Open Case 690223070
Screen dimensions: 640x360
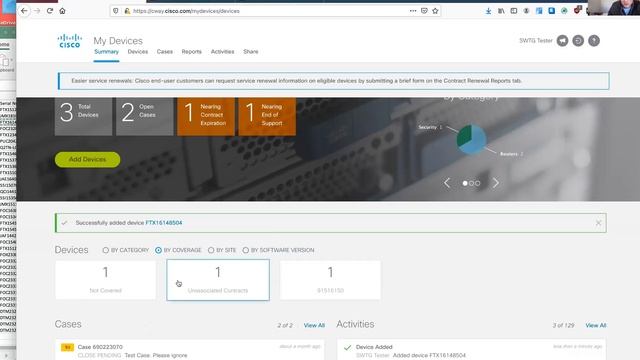pyautogui.click(x=100, y=347)
